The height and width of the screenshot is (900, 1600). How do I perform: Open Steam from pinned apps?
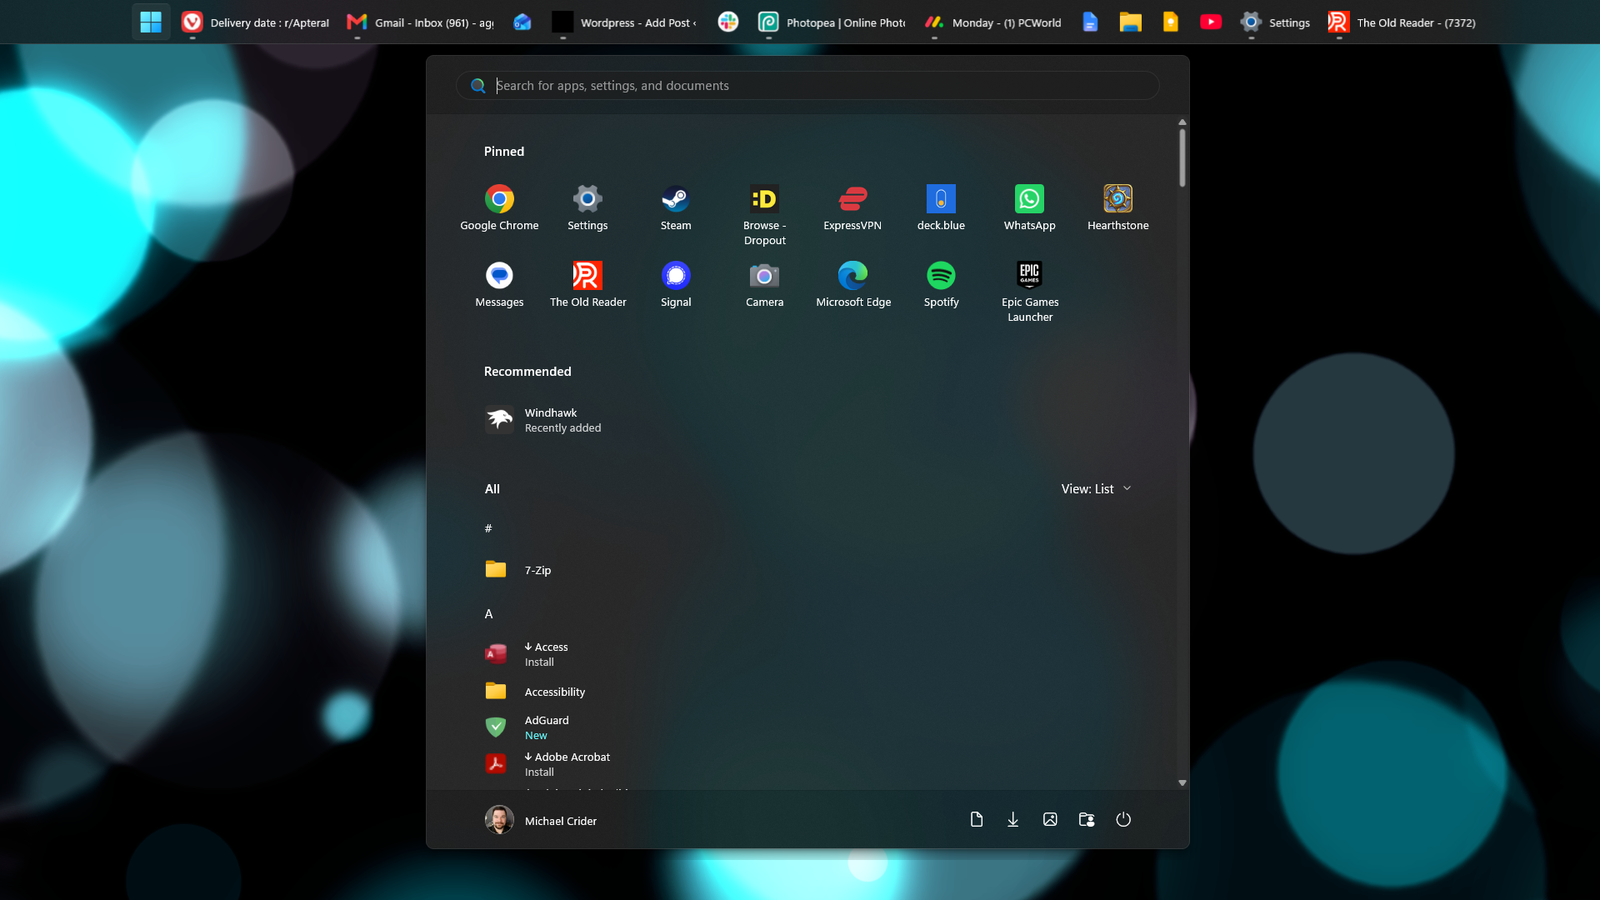point(676,208)
